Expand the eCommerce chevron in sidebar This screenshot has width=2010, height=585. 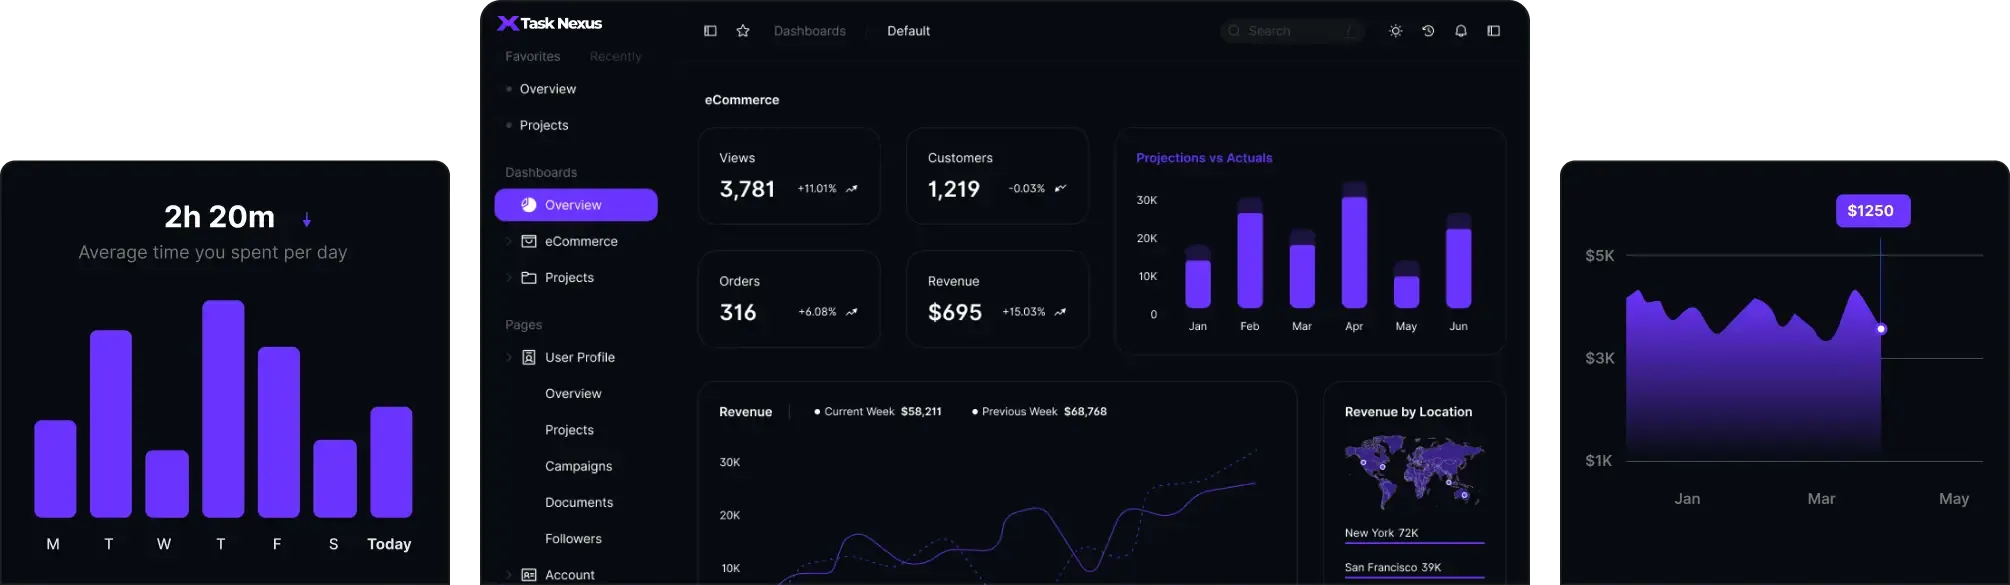(x=508, y=241)
